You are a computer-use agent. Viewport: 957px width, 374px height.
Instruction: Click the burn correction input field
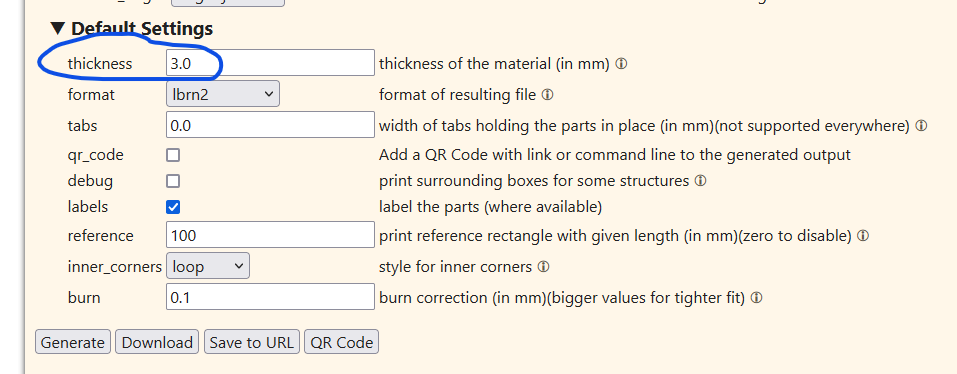click(270, 297)
